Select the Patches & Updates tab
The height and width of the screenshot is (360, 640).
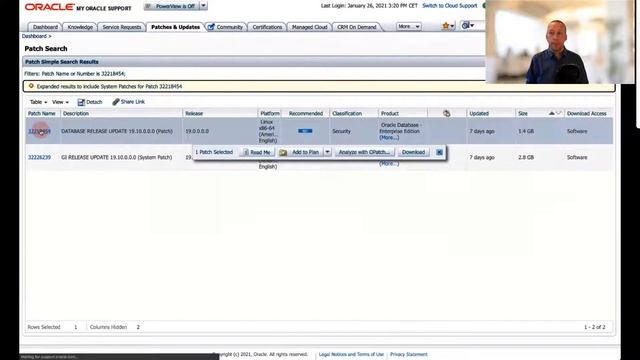tap(176, 27)
